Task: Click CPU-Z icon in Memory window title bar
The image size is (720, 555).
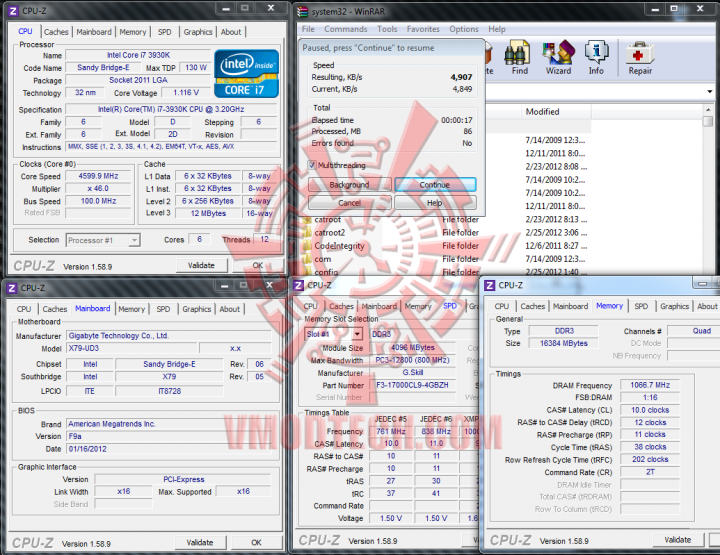Action: click(489, 285)
